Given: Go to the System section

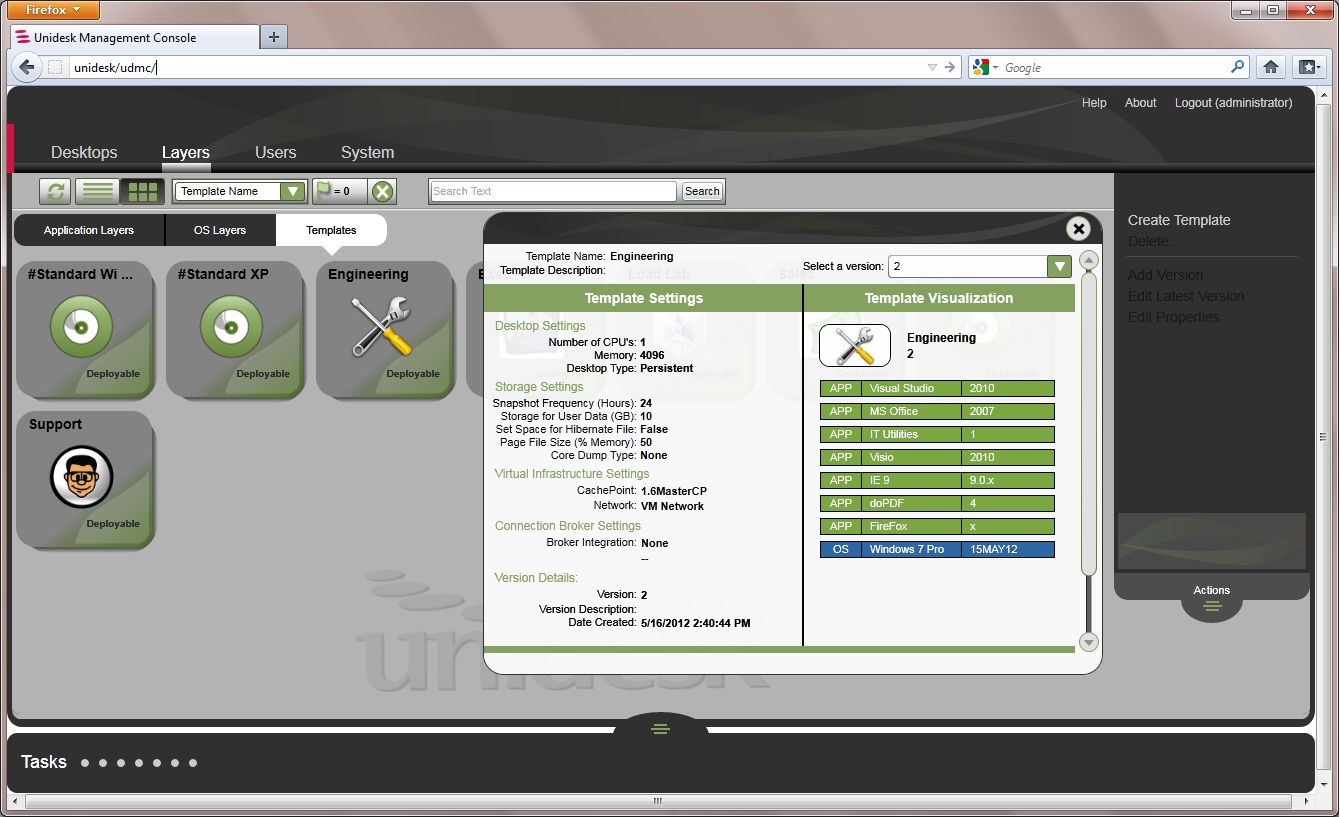Looking at the screenshot, I should pos(367,152).
